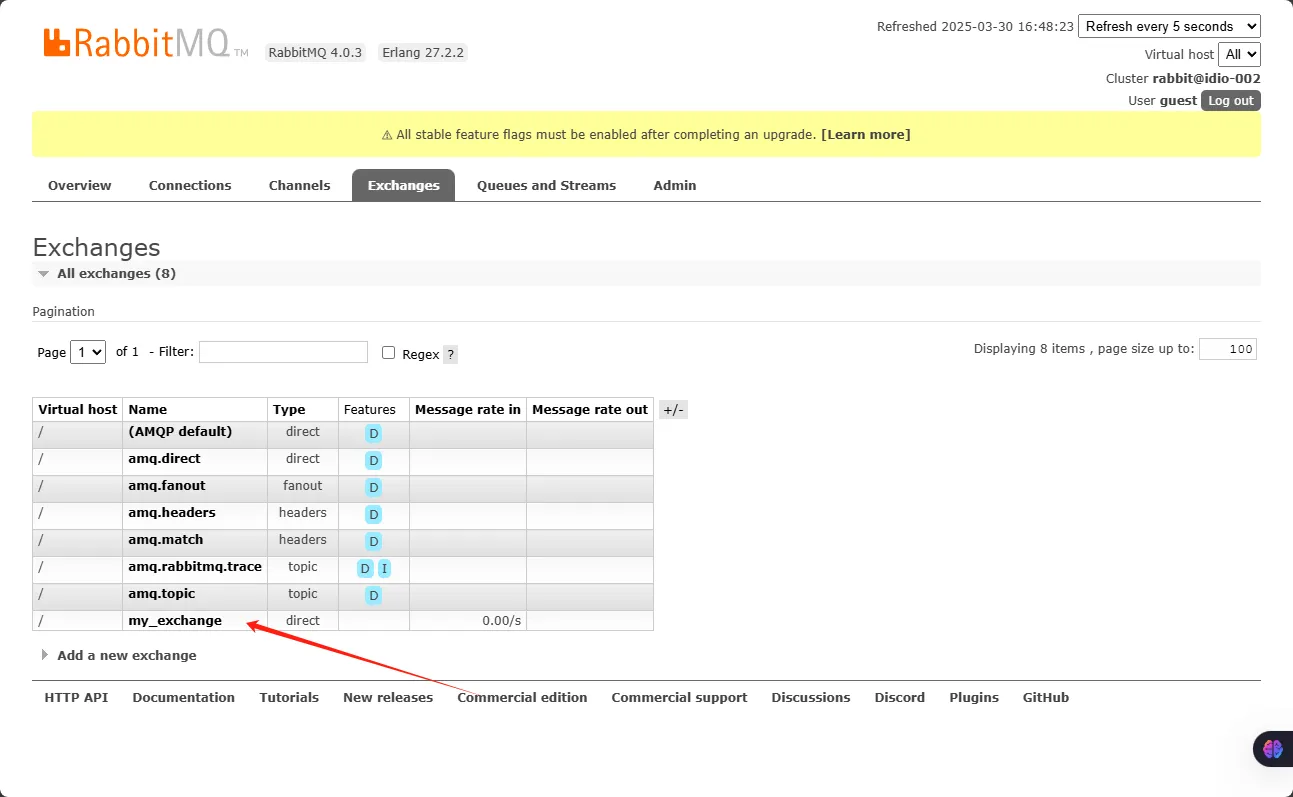Open the amq.fanout exchange

tap(167, 485)
